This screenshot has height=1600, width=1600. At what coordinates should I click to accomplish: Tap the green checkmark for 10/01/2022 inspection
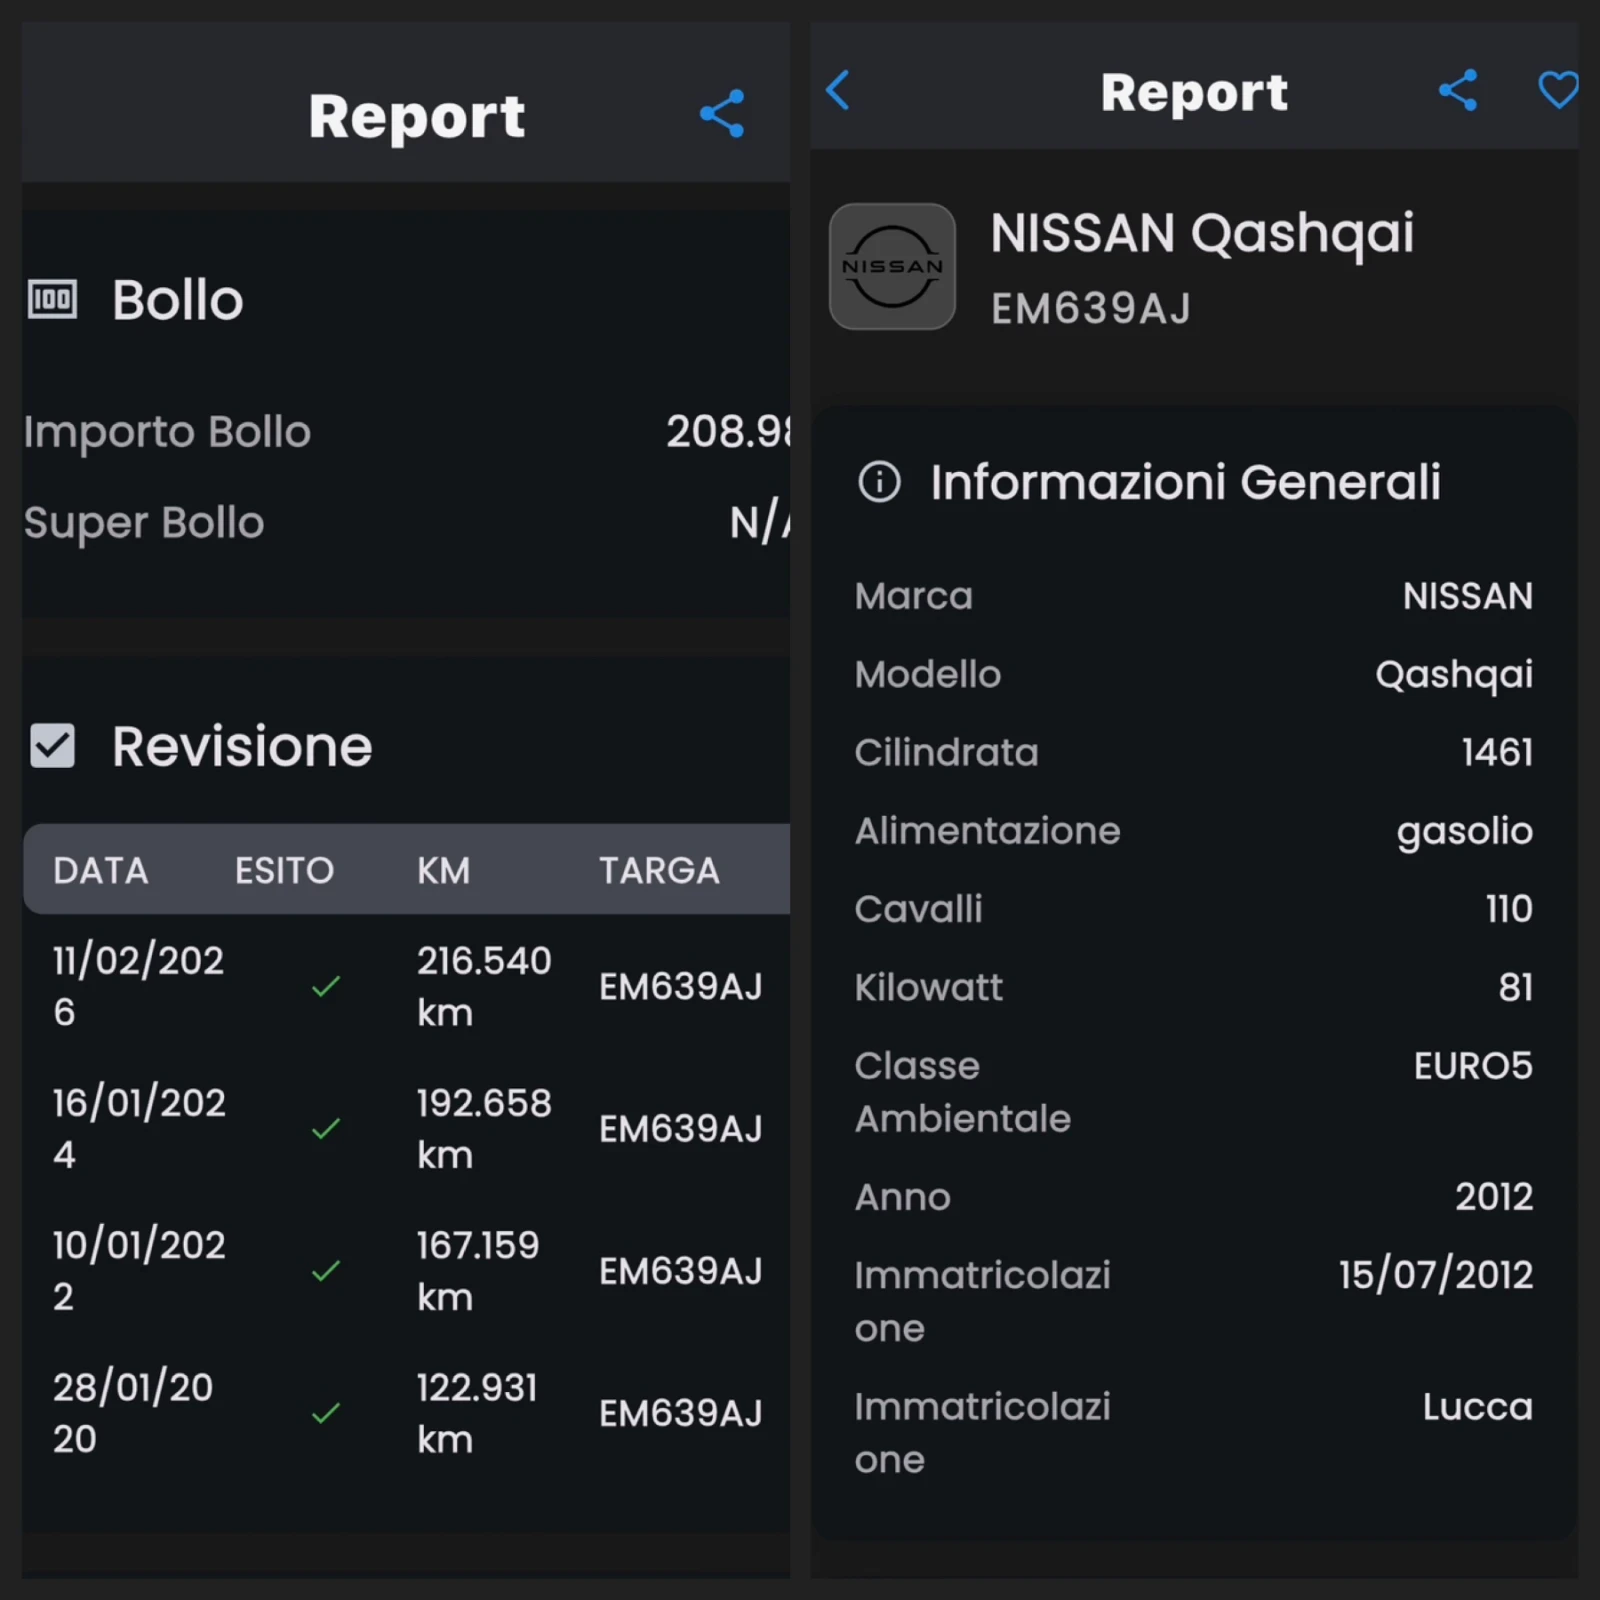(326, 1271)
